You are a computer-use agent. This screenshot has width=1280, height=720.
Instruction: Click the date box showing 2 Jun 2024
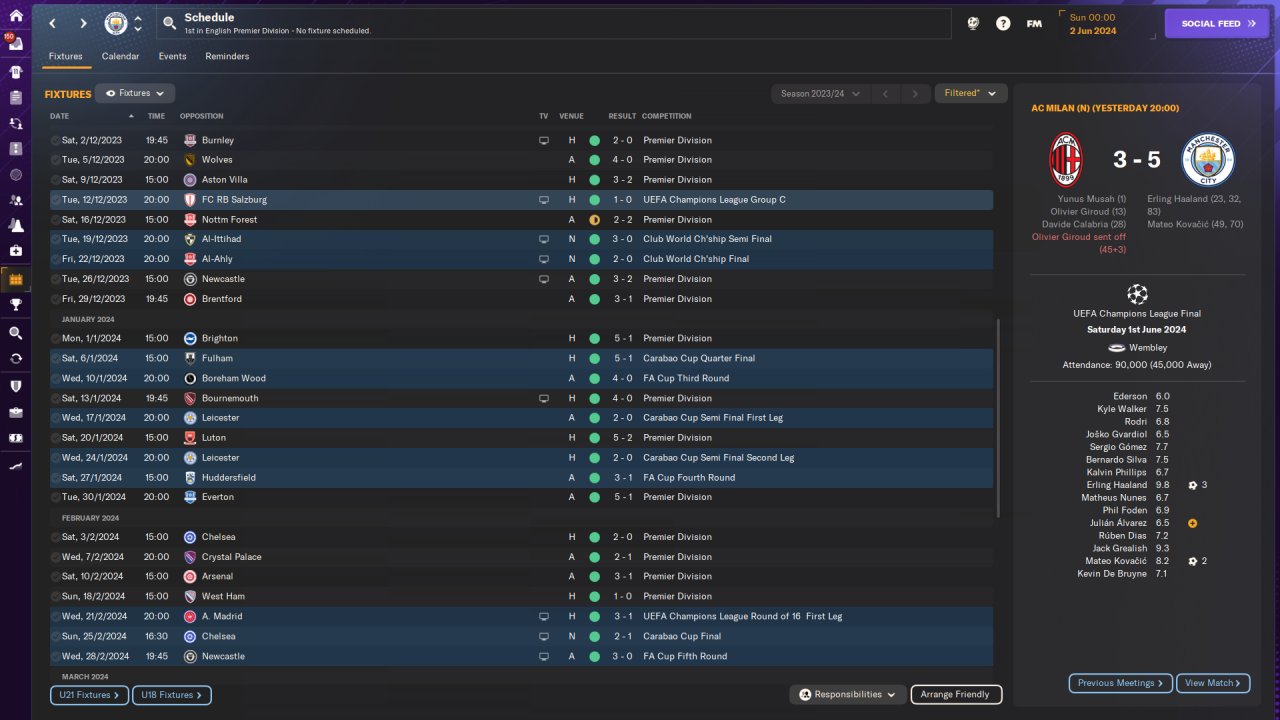pyautogui.click(x=1108, y=24)
